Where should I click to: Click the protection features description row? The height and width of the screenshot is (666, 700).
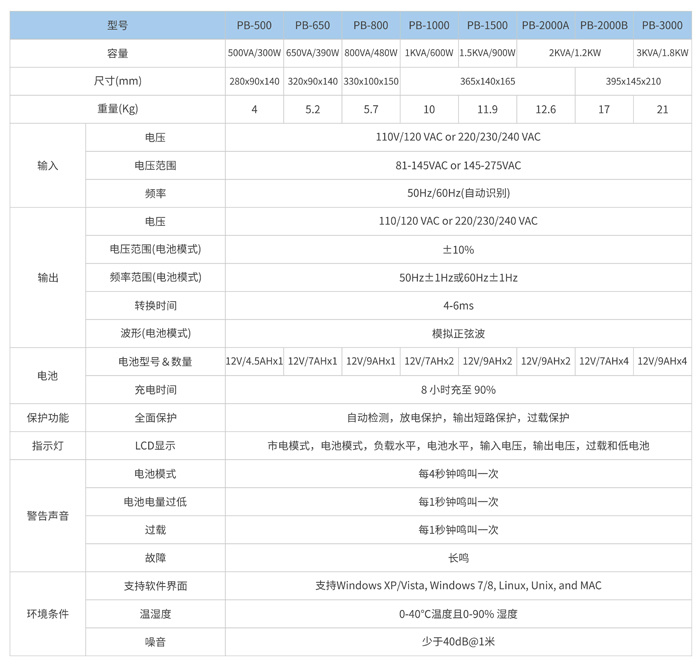click(x=458, y=418)
